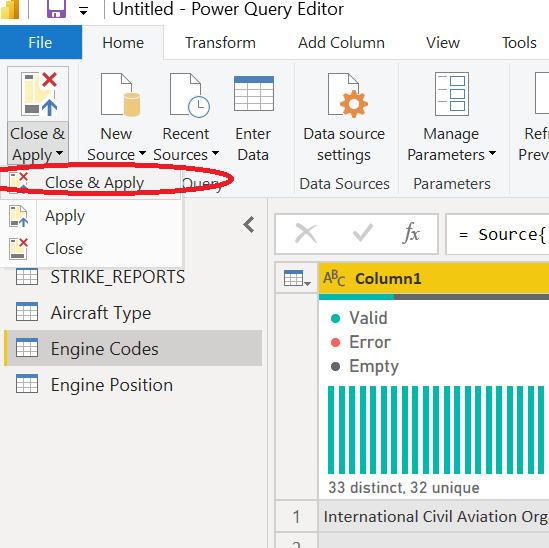
Task: Click the Manage Parameters icon
Action: coord(452,94)
